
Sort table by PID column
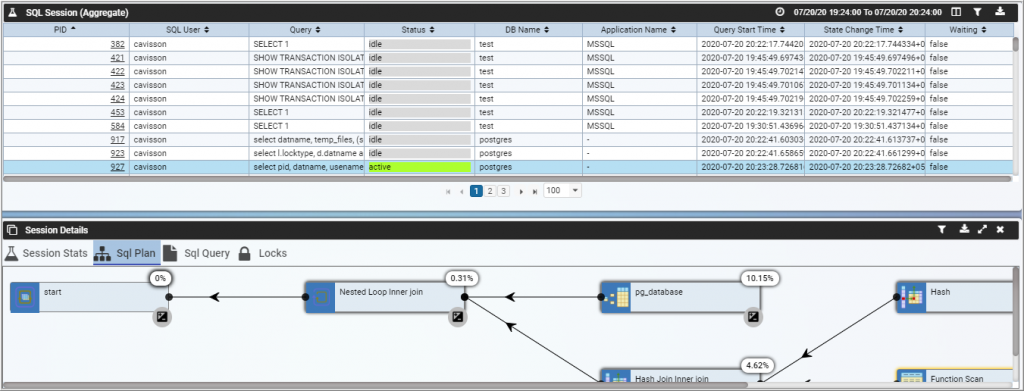(x=65, y=29)
